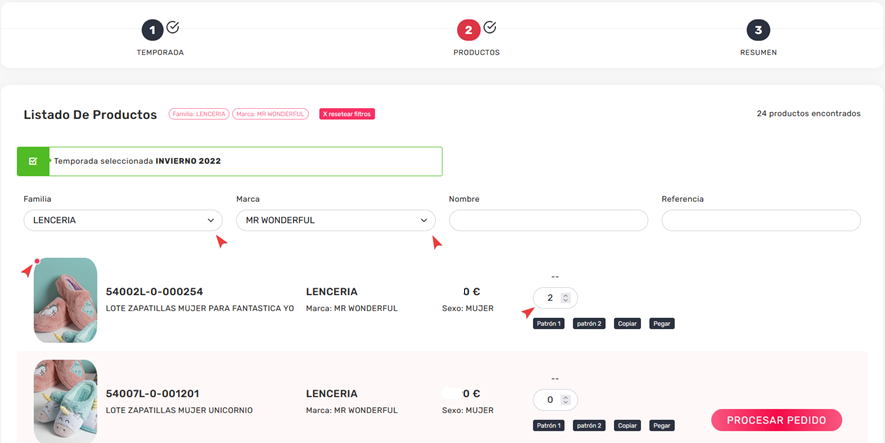Image resolution: width=885 pixels, height=443 pixels.
Task: Go to step 1 Temporada
Action: pos(152,31)
